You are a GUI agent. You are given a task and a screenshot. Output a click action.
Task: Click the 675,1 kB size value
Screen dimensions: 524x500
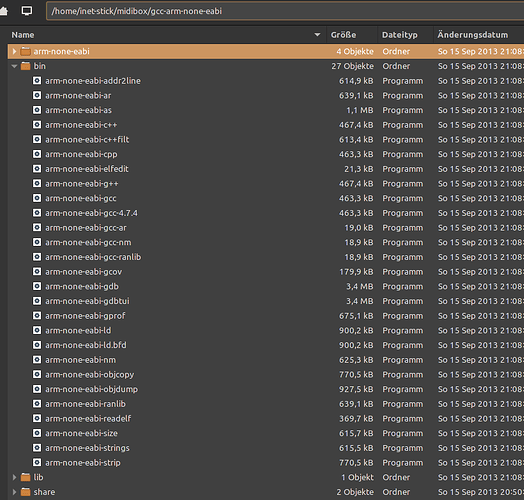click(356, 316)
